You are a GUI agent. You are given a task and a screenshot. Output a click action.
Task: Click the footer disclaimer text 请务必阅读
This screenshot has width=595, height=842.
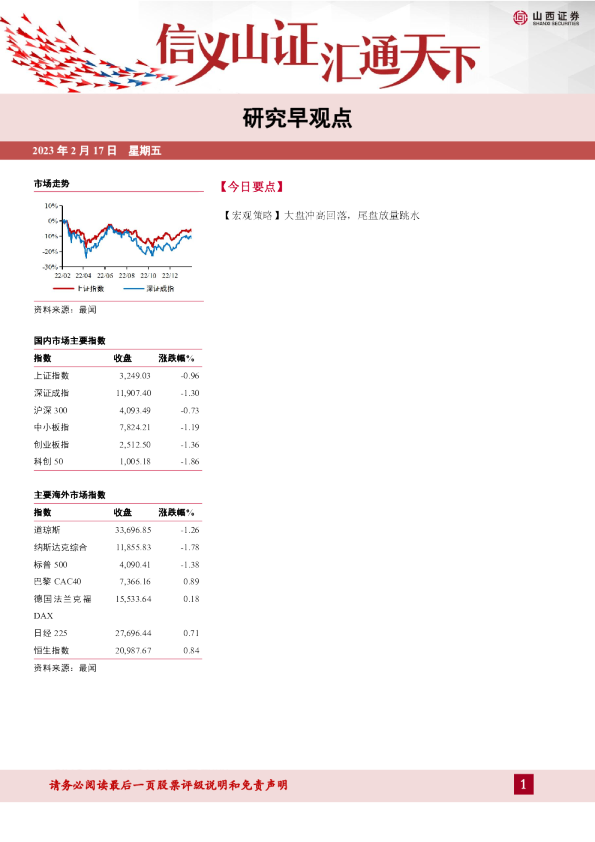(169, 785)
